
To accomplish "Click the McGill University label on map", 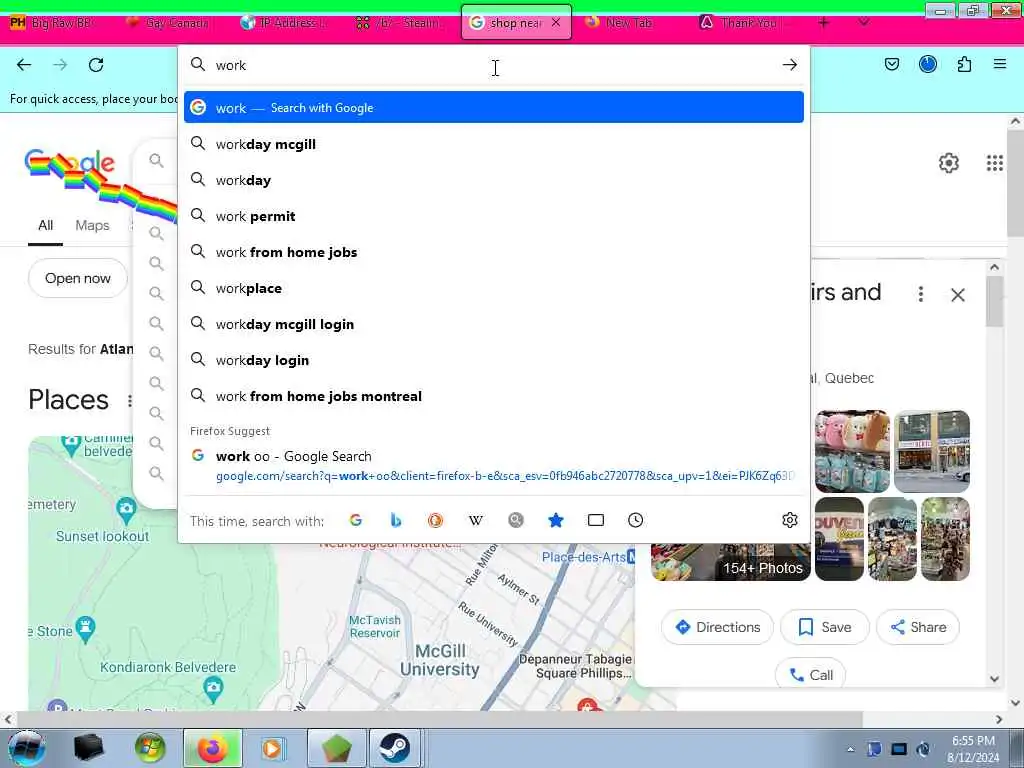I will 440,660.
